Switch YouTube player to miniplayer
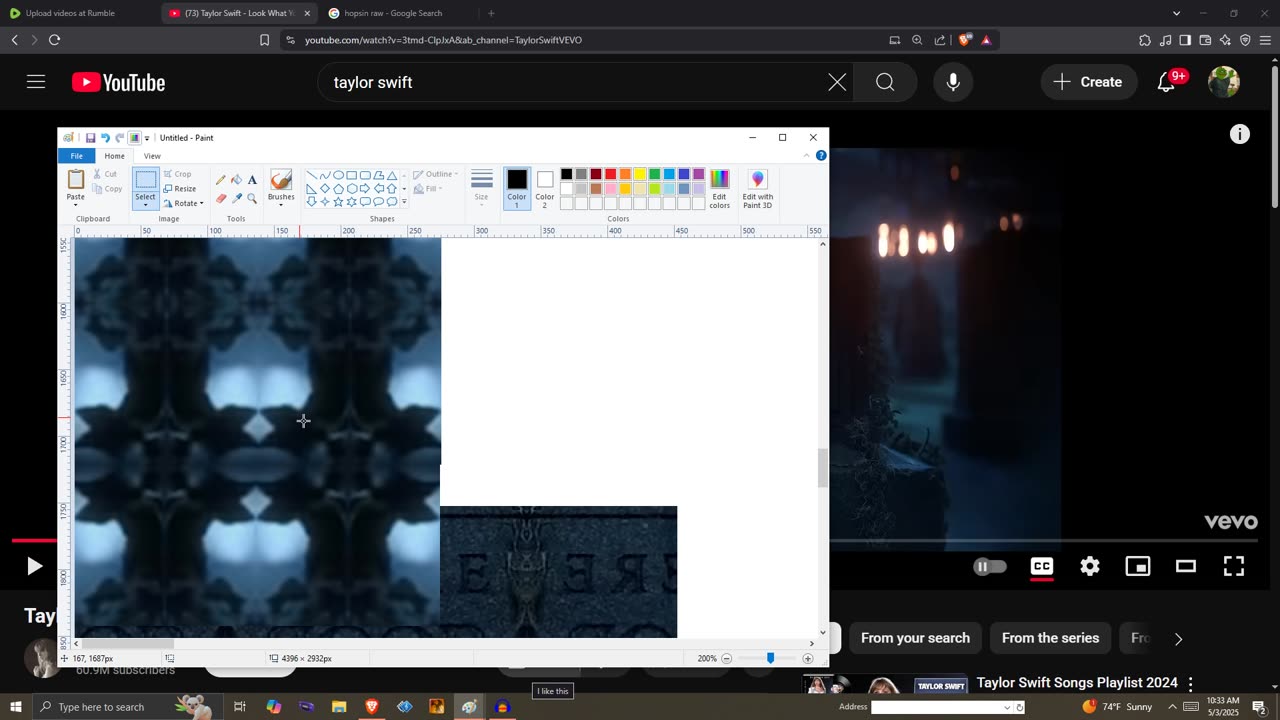This screenshot has height=720, width=1280. pyautogui.click(x=1138, y=566)
